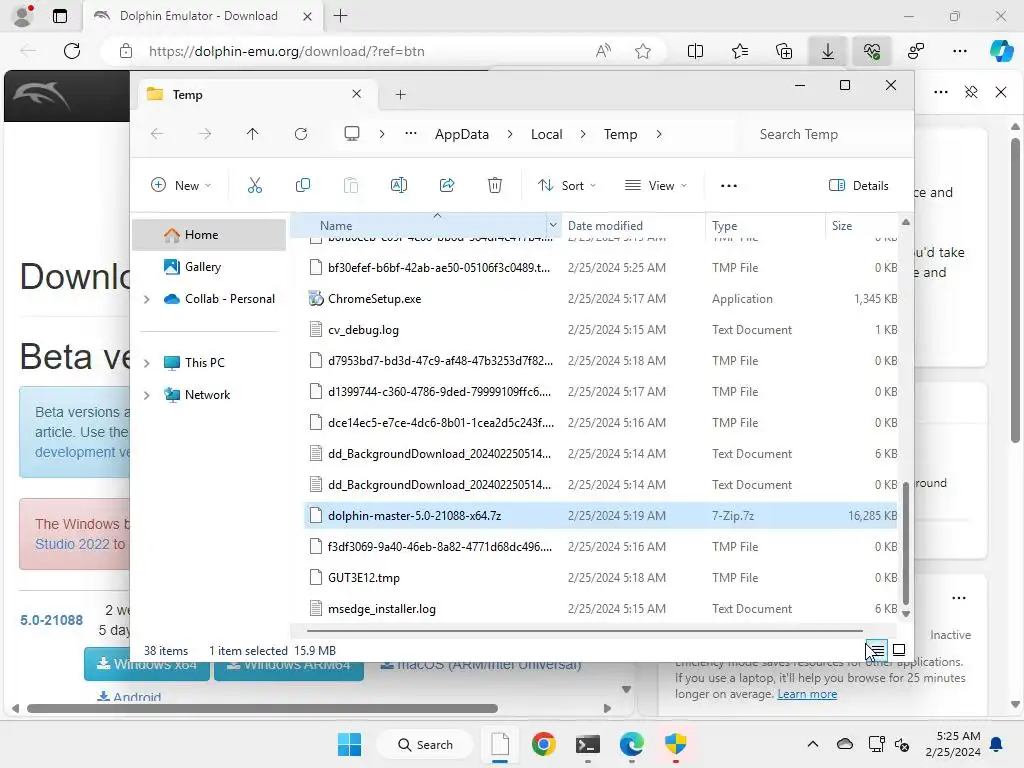Refresh the Temp folder view
Viewport: 1024px width, 768px height.
pyautogui.click(x=301, y=134)
